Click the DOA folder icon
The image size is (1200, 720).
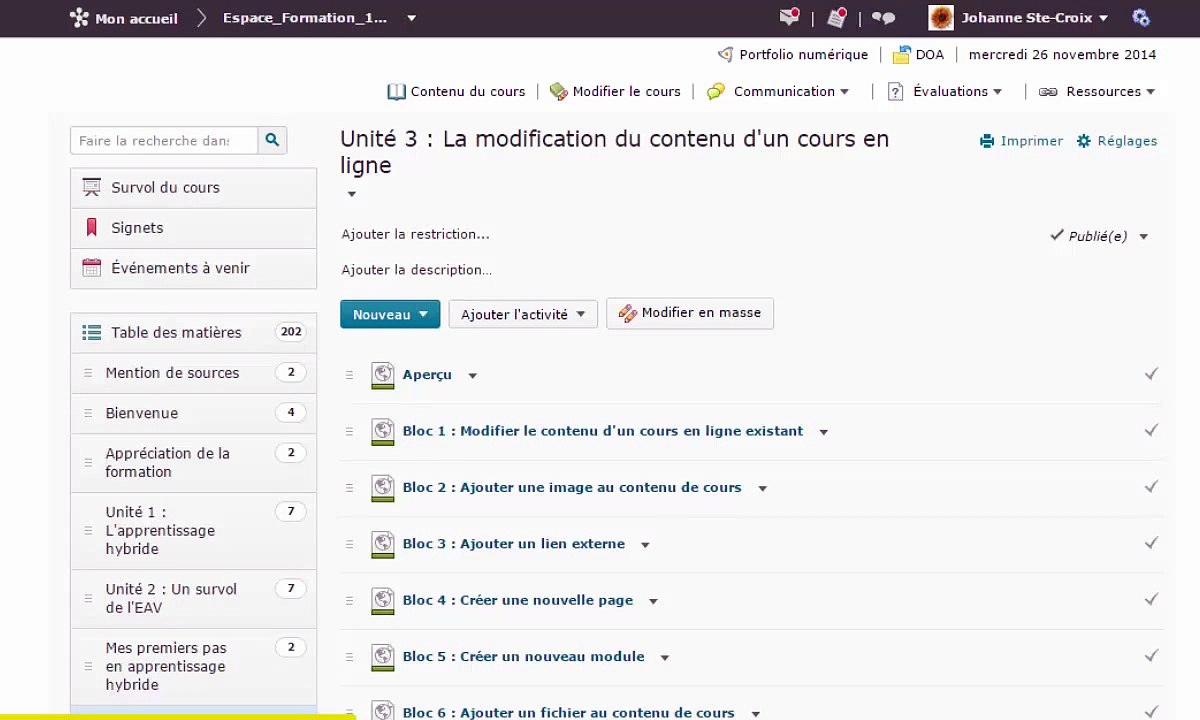[902, 54]
